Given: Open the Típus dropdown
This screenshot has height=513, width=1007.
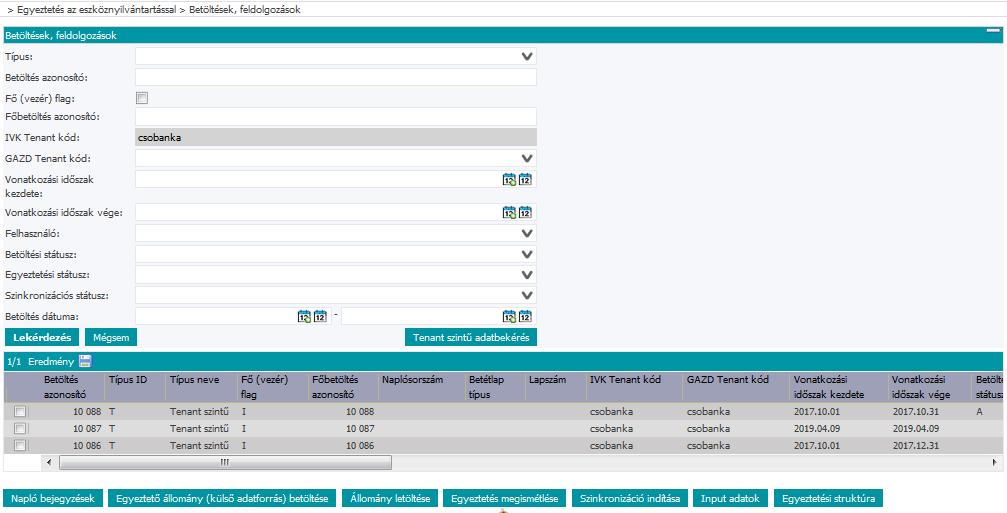Looking at the screenshot, I should [x=527, y=57].
